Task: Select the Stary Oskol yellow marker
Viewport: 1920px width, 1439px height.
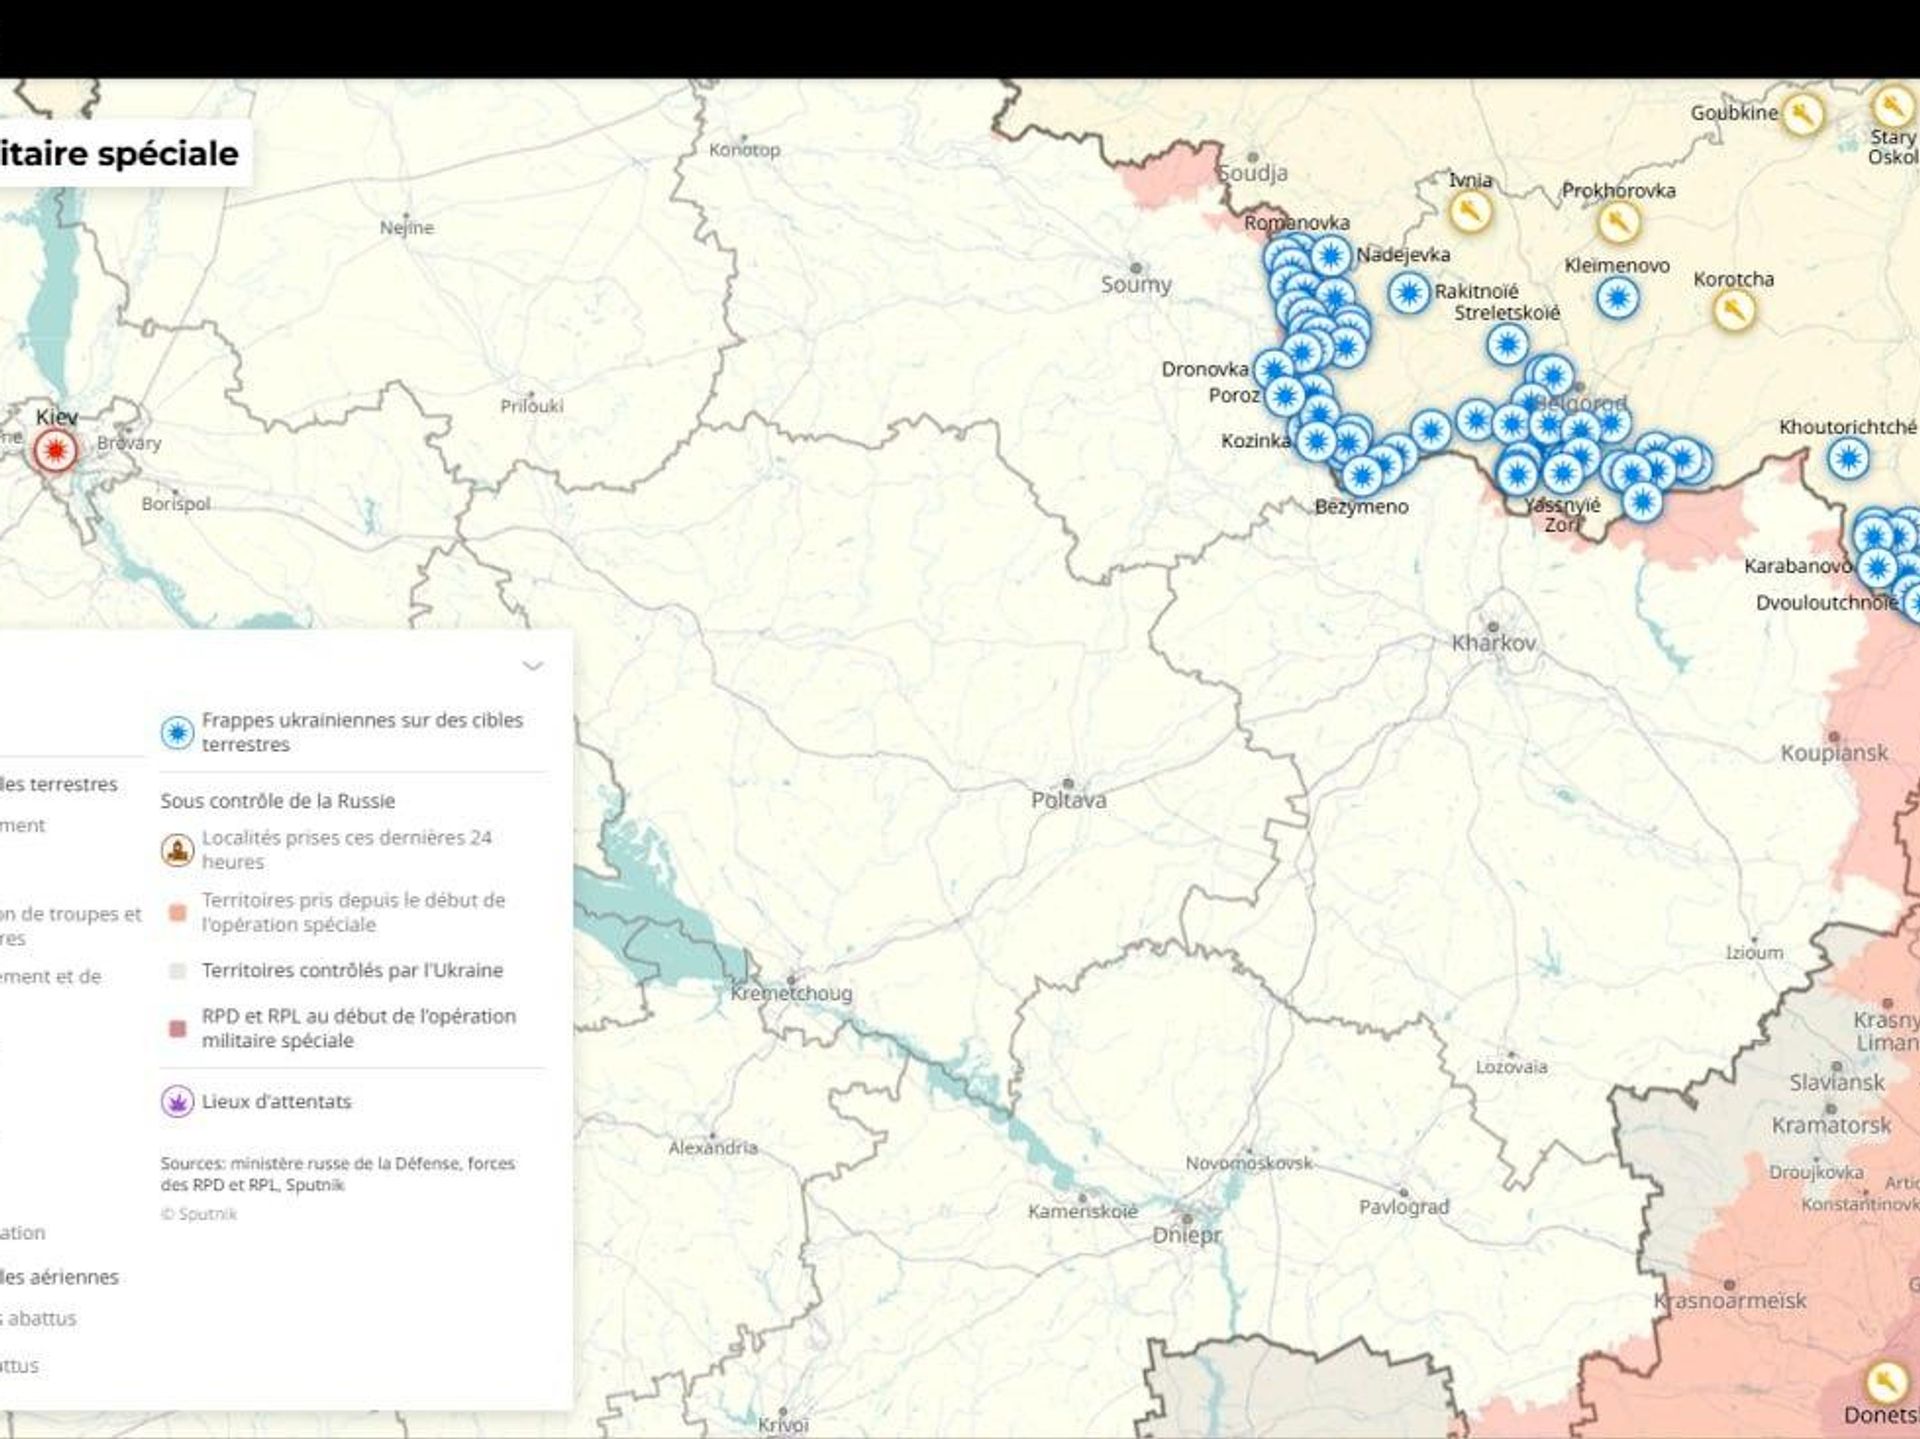Action: pyautogui.click(x=1891, y=106)
